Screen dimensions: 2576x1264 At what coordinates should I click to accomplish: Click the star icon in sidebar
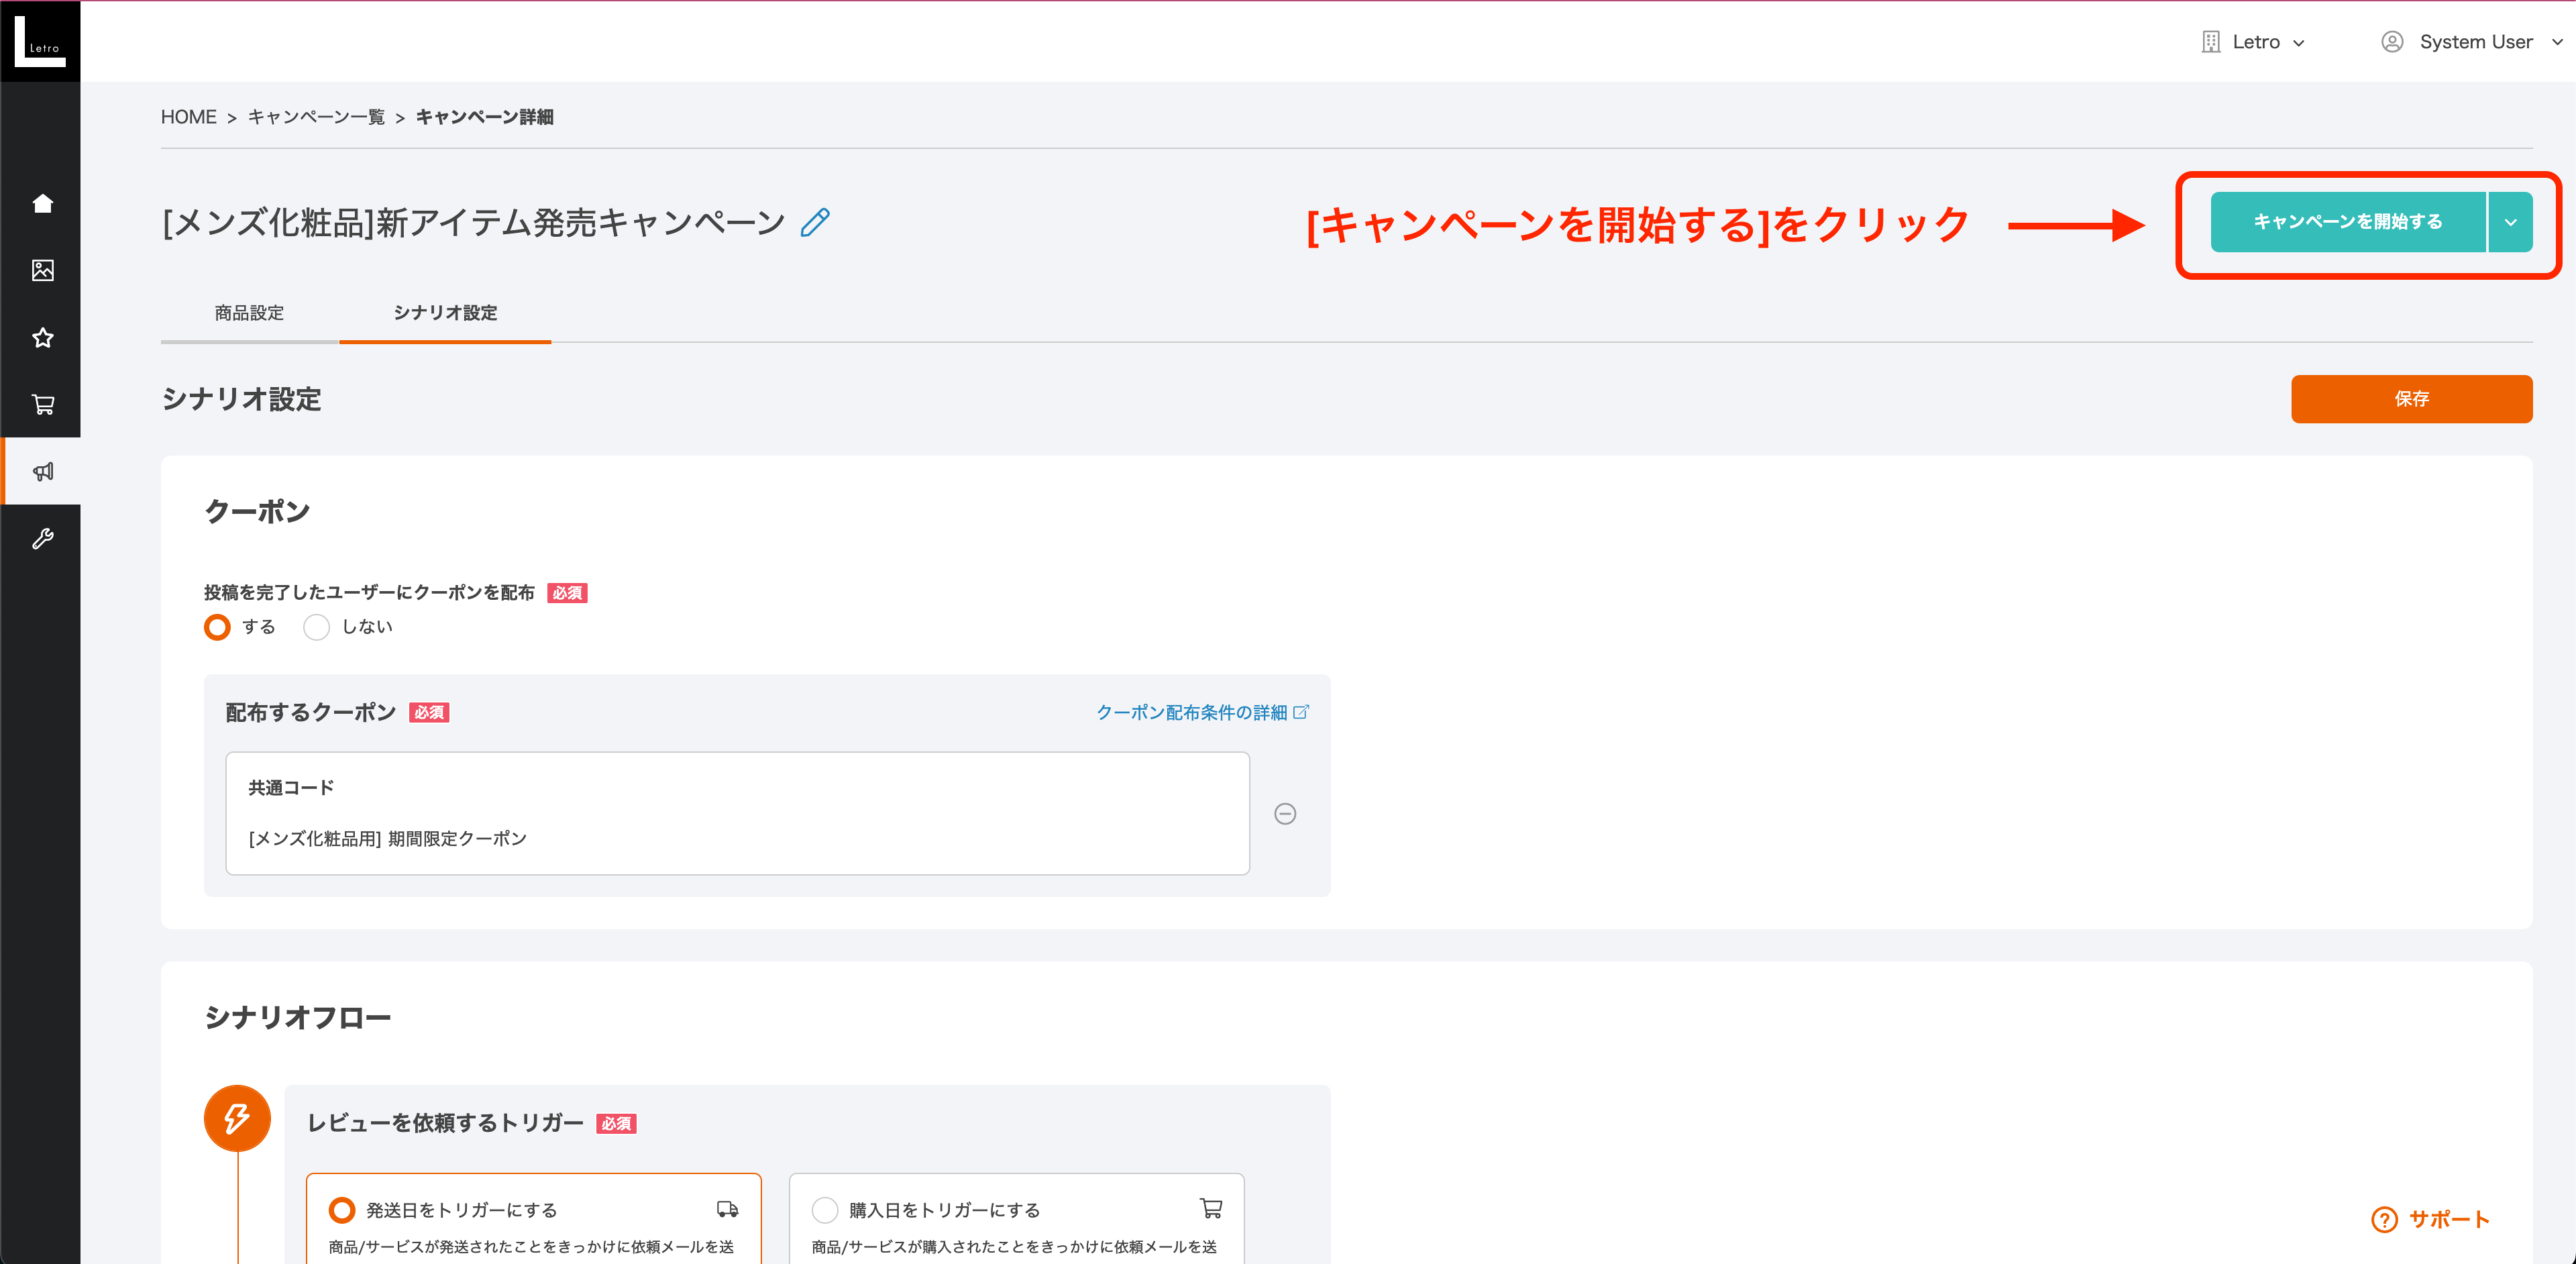coord(42,338)
